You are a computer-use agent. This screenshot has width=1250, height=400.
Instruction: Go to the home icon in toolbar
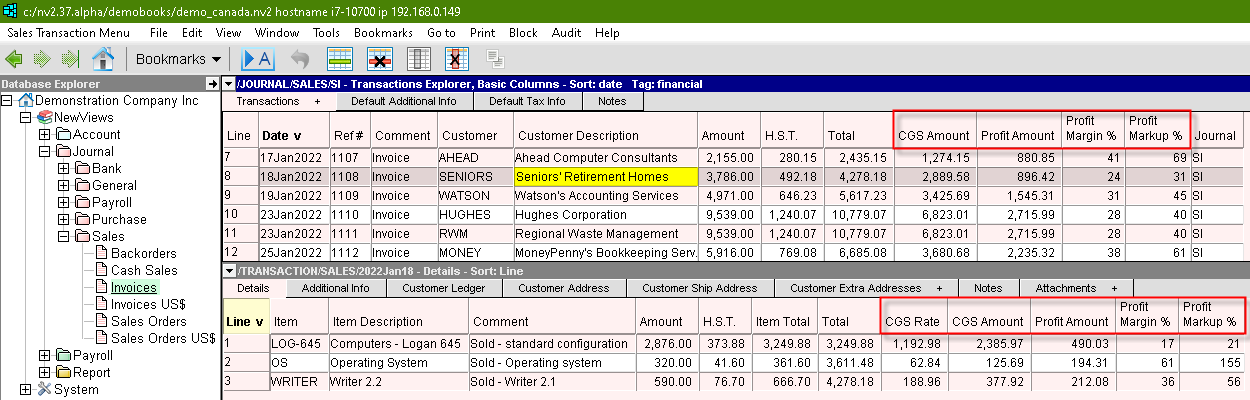[102, 58]
